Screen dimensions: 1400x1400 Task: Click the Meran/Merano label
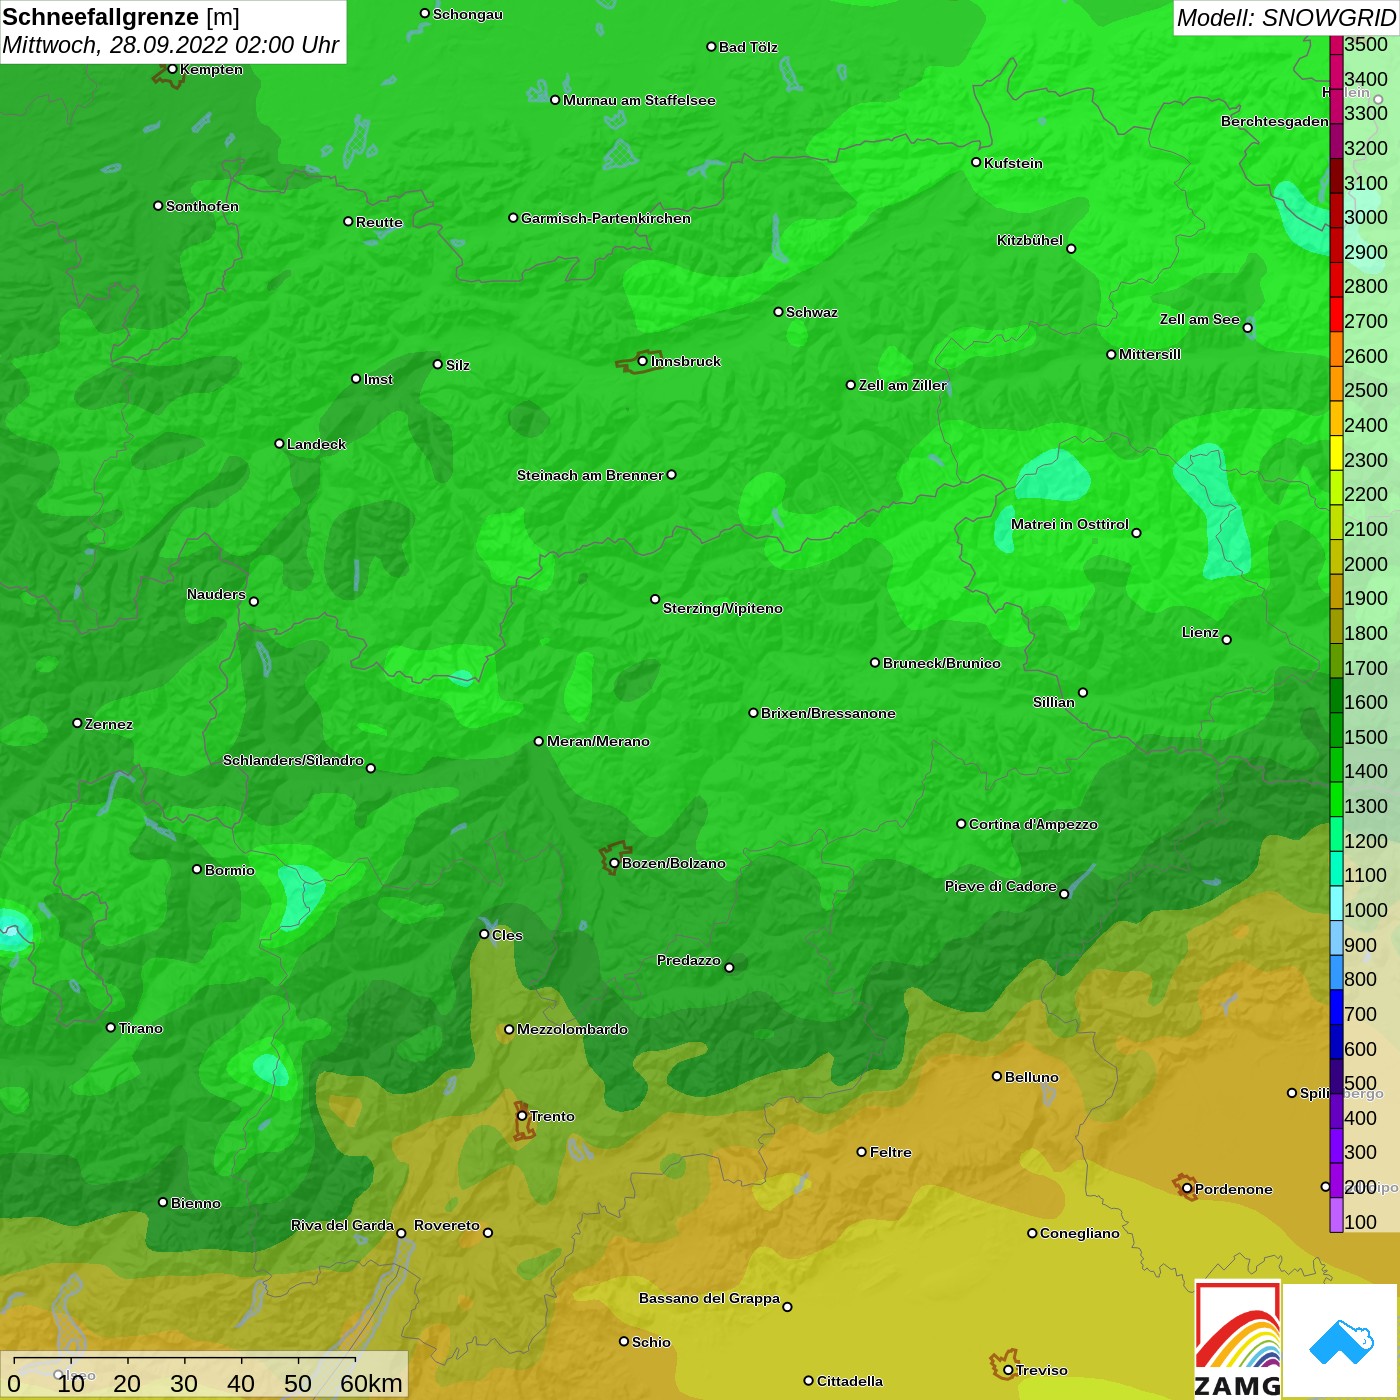(598, 741)
